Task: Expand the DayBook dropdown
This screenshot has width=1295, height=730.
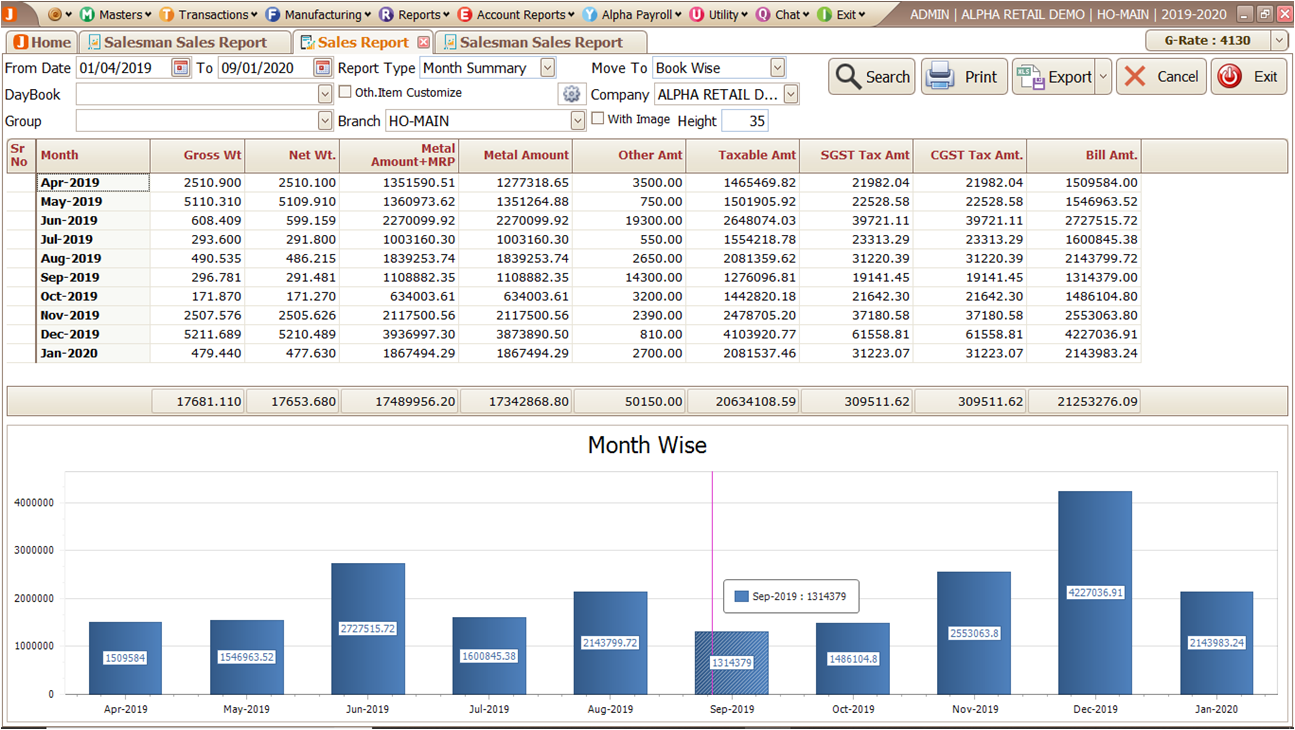Action: tap(325, 94)
